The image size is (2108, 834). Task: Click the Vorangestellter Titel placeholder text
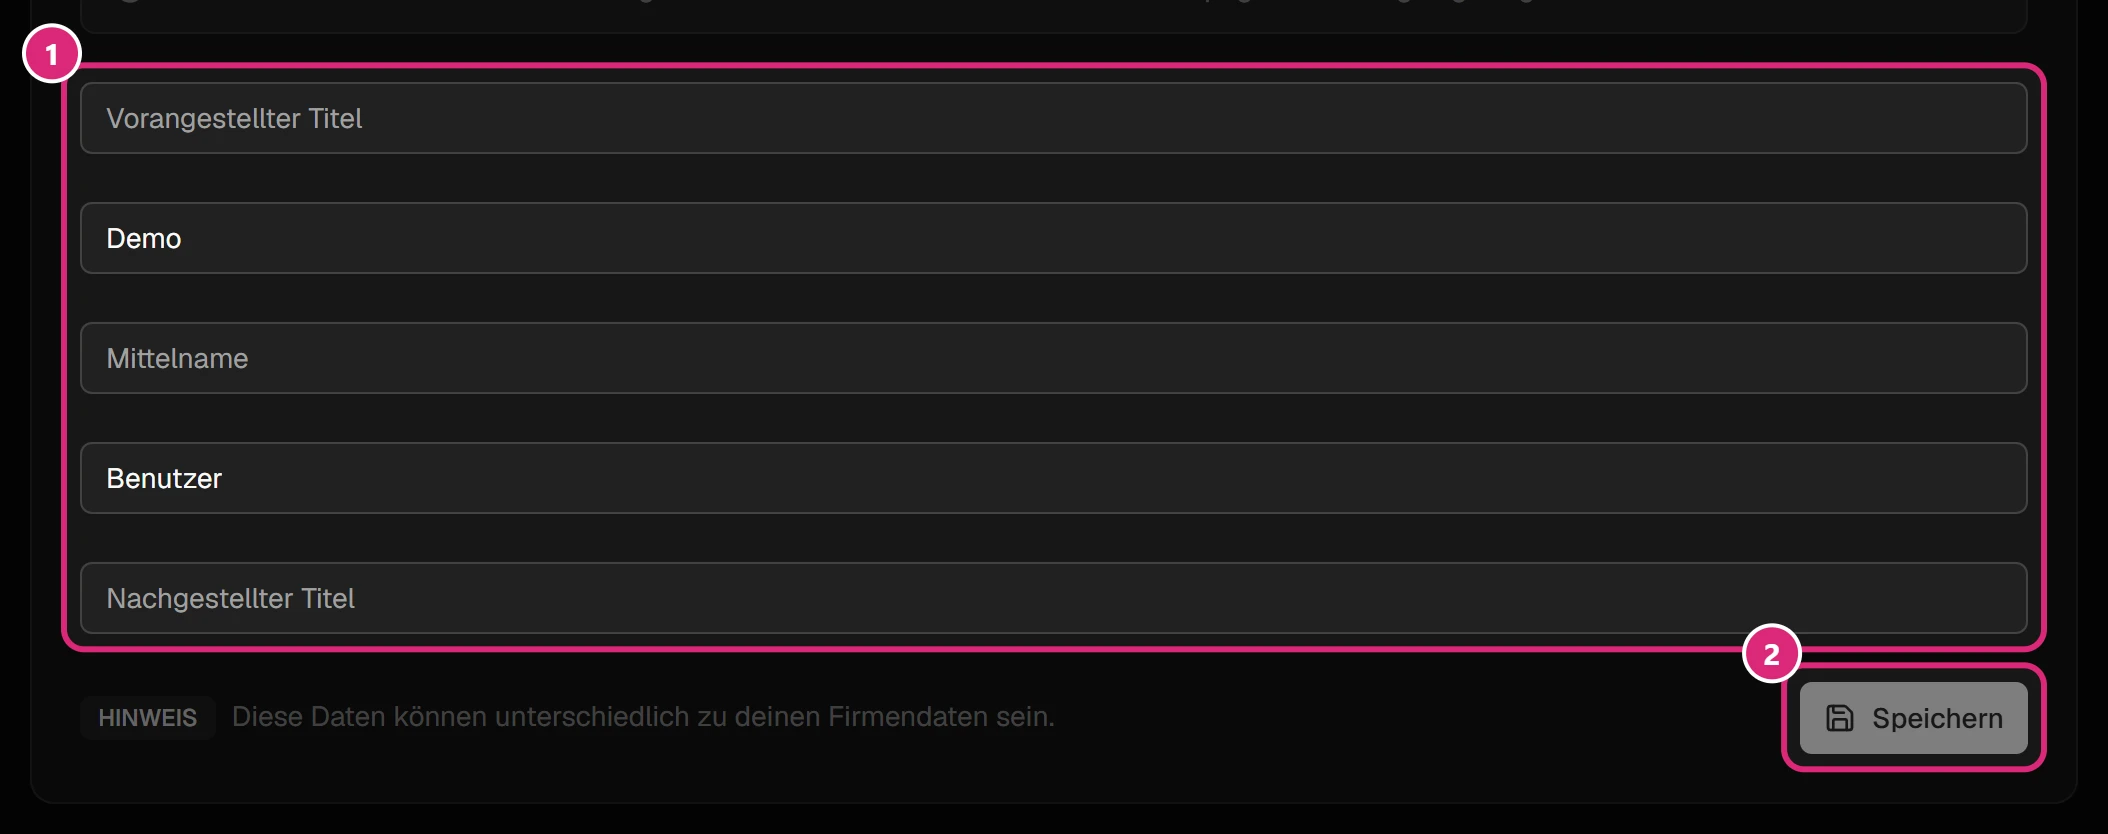pos(234,118)
